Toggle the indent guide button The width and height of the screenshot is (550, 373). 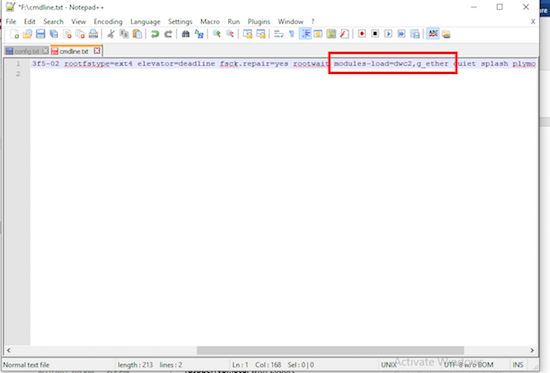[x=305, y=34]
